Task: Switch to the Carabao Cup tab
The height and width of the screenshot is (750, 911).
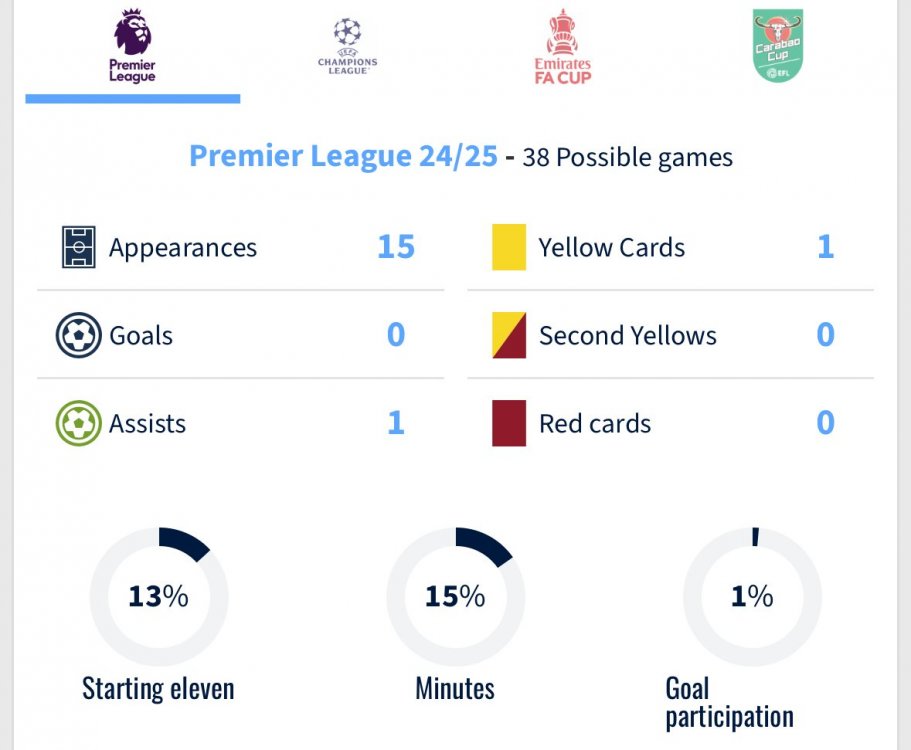Action: click(x=778, y=47)
